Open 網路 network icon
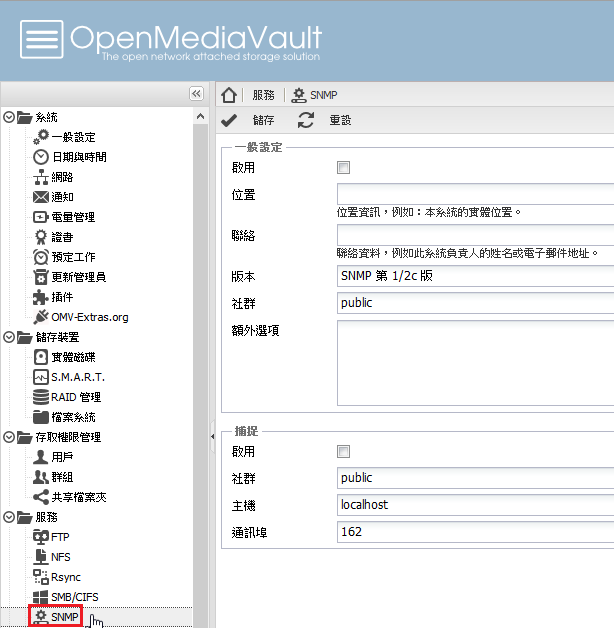The image size is (614, 628). 41,177
